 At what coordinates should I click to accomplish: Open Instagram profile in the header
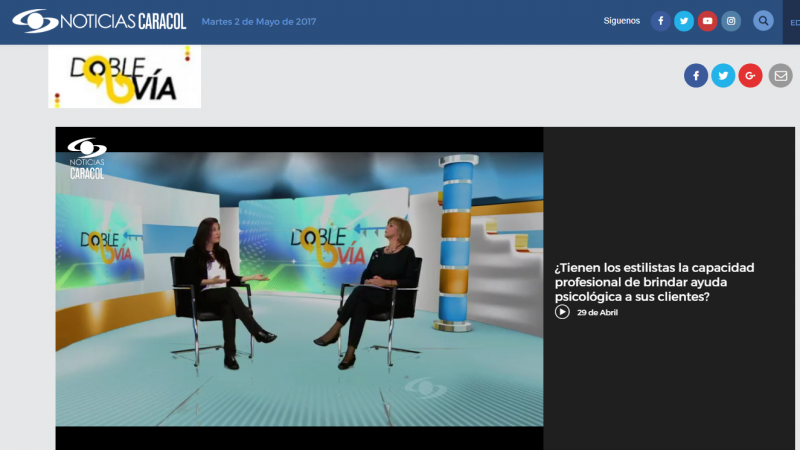(731, 21)
